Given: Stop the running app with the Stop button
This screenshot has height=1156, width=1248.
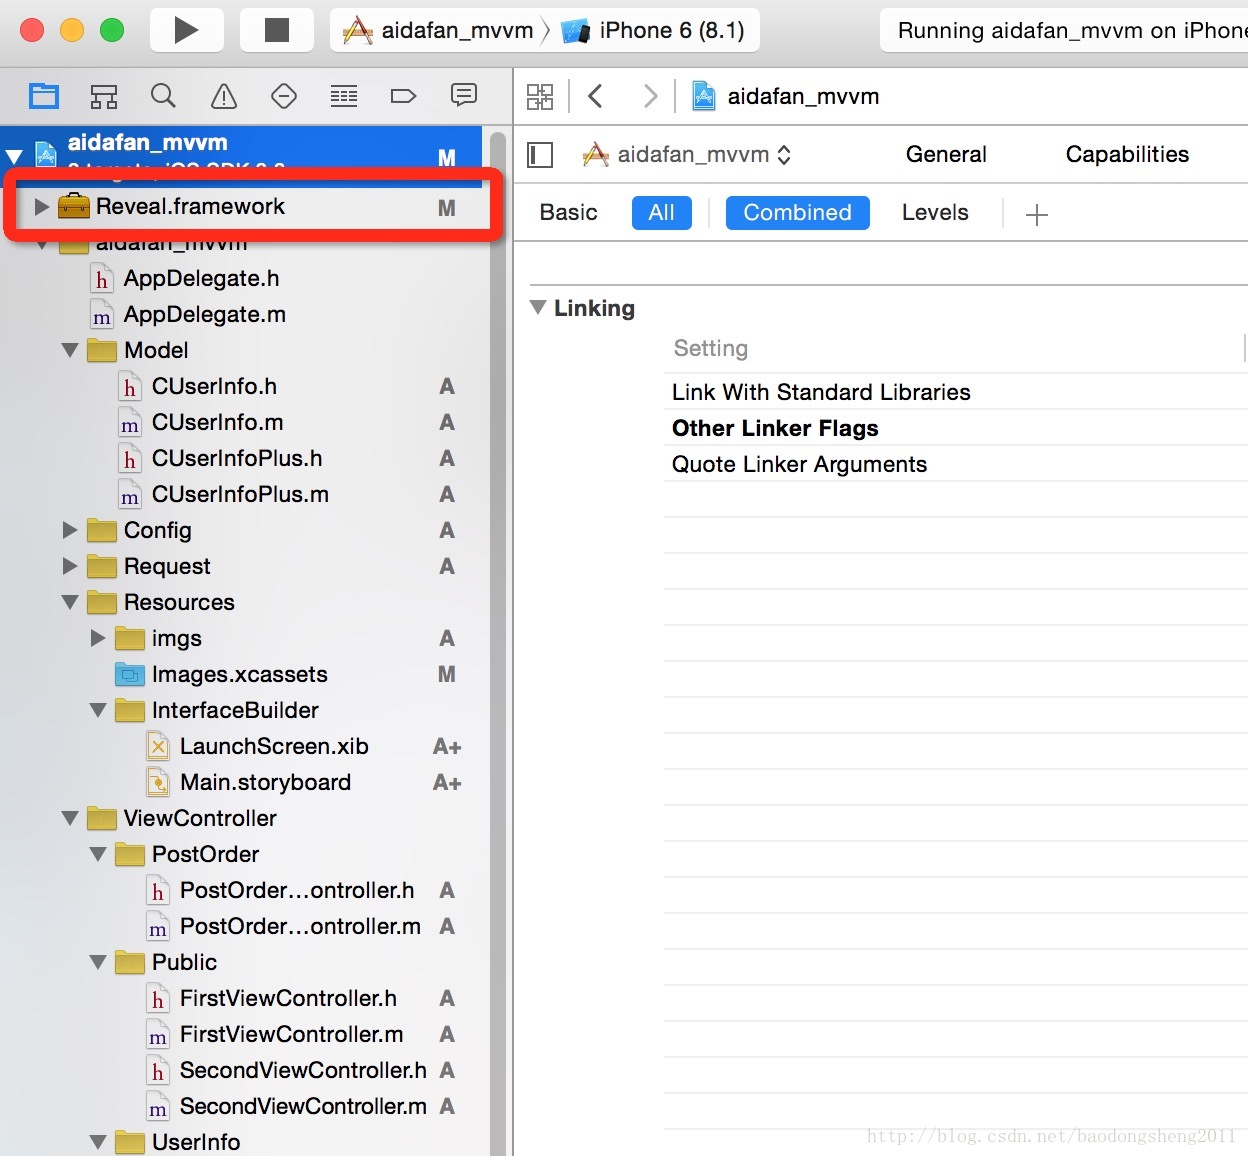Looking at the screenshot, I should pyautogui.click(x=276, y=30).
